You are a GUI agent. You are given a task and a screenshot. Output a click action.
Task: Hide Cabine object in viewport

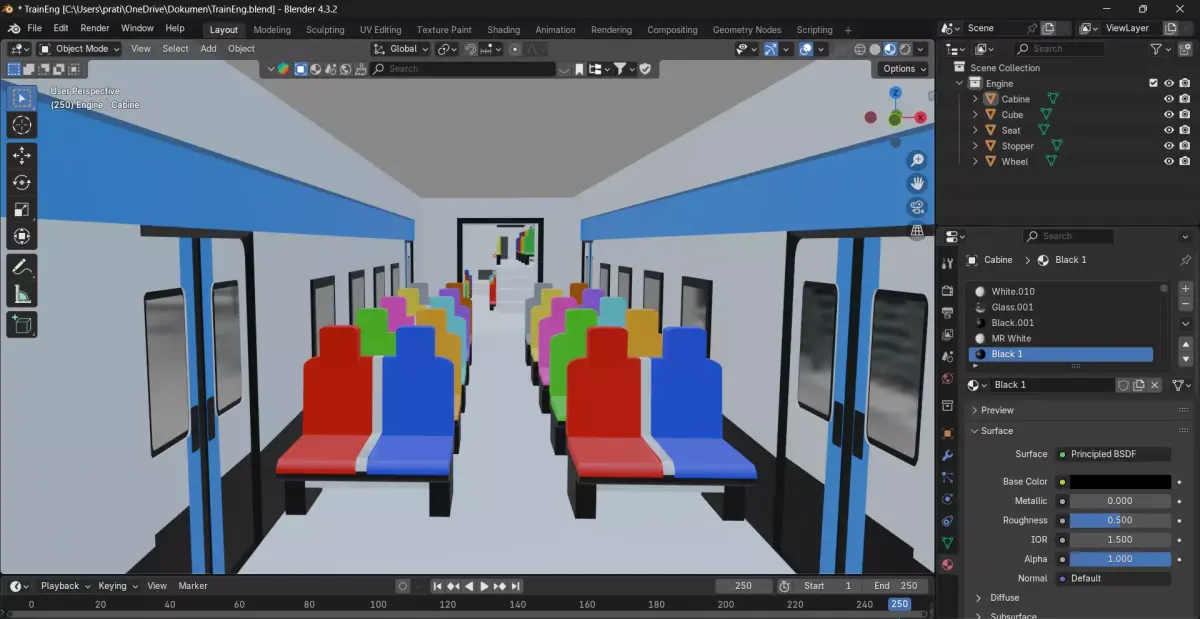point(1168,99)
